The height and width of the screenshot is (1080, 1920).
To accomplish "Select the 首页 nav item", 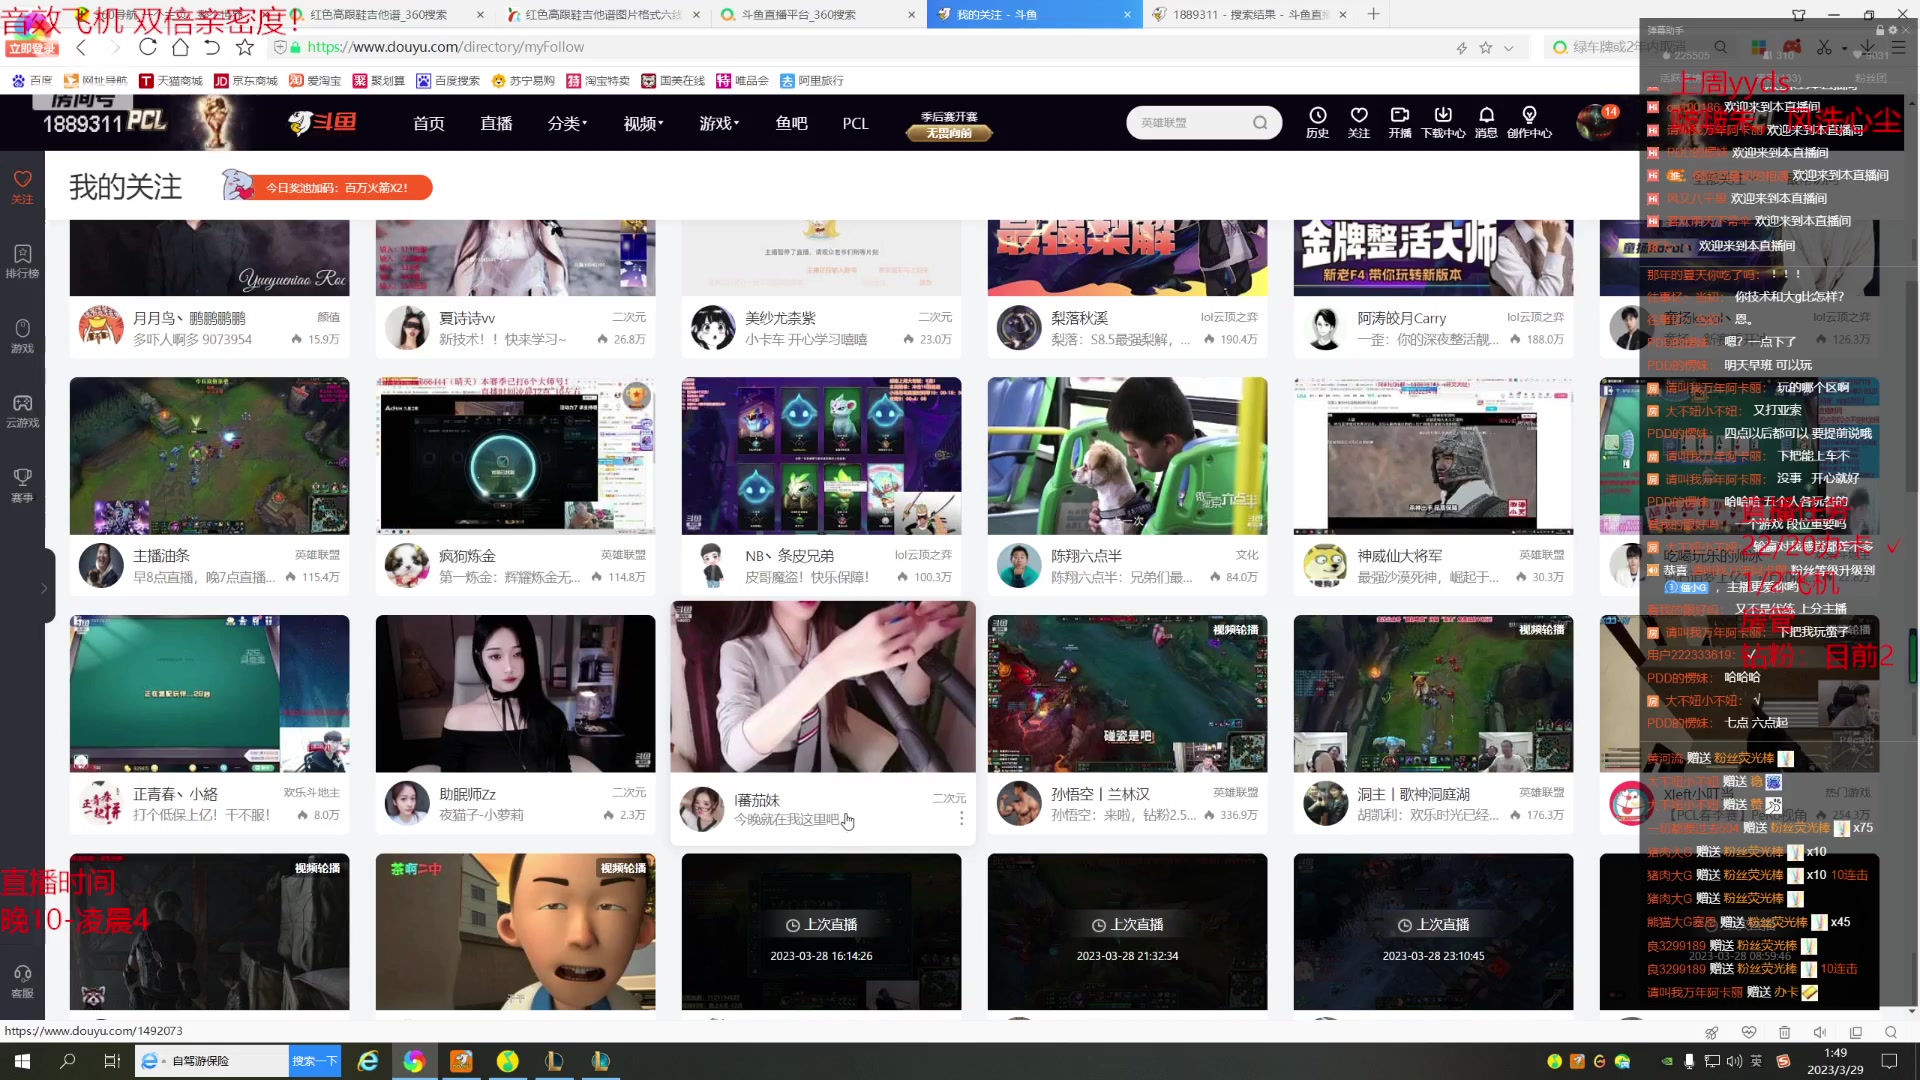I will [428, 123].
